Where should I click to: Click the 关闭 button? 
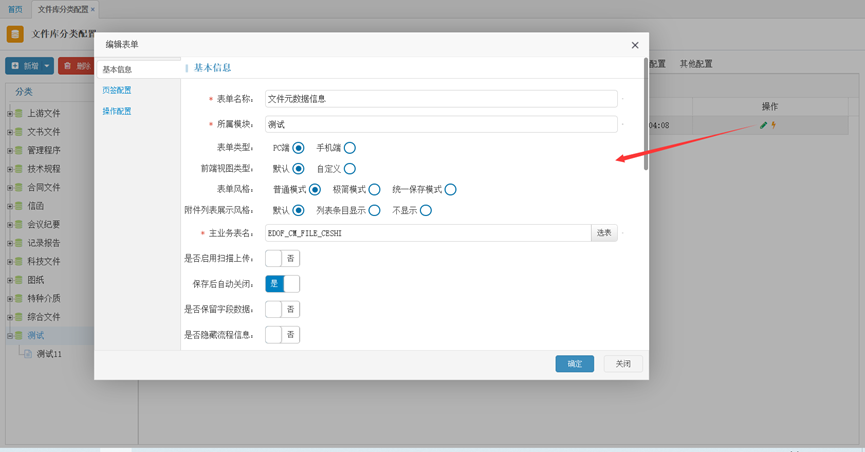coord(623,364)
